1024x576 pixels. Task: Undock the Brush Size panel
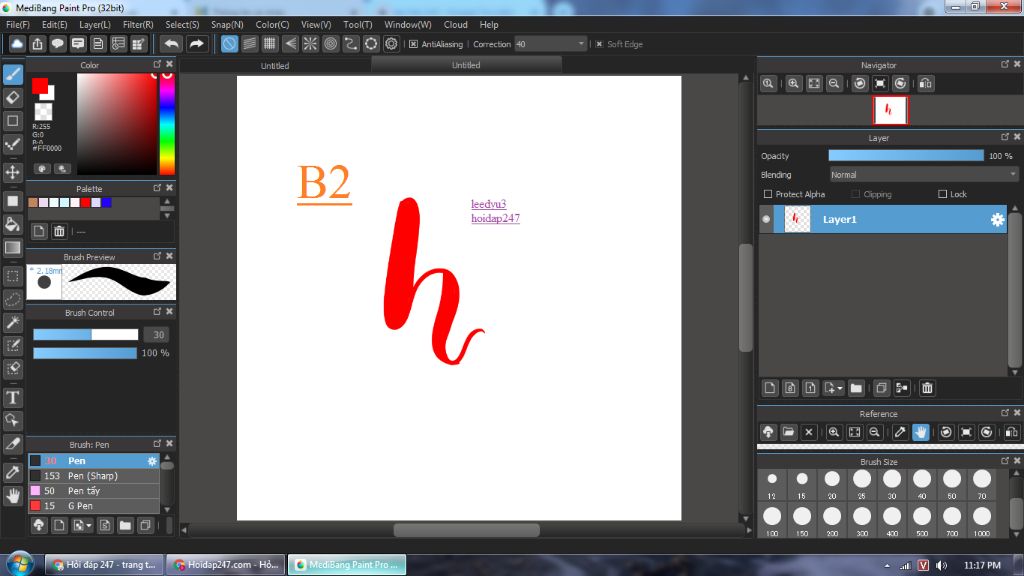(x=1005, y=460)
